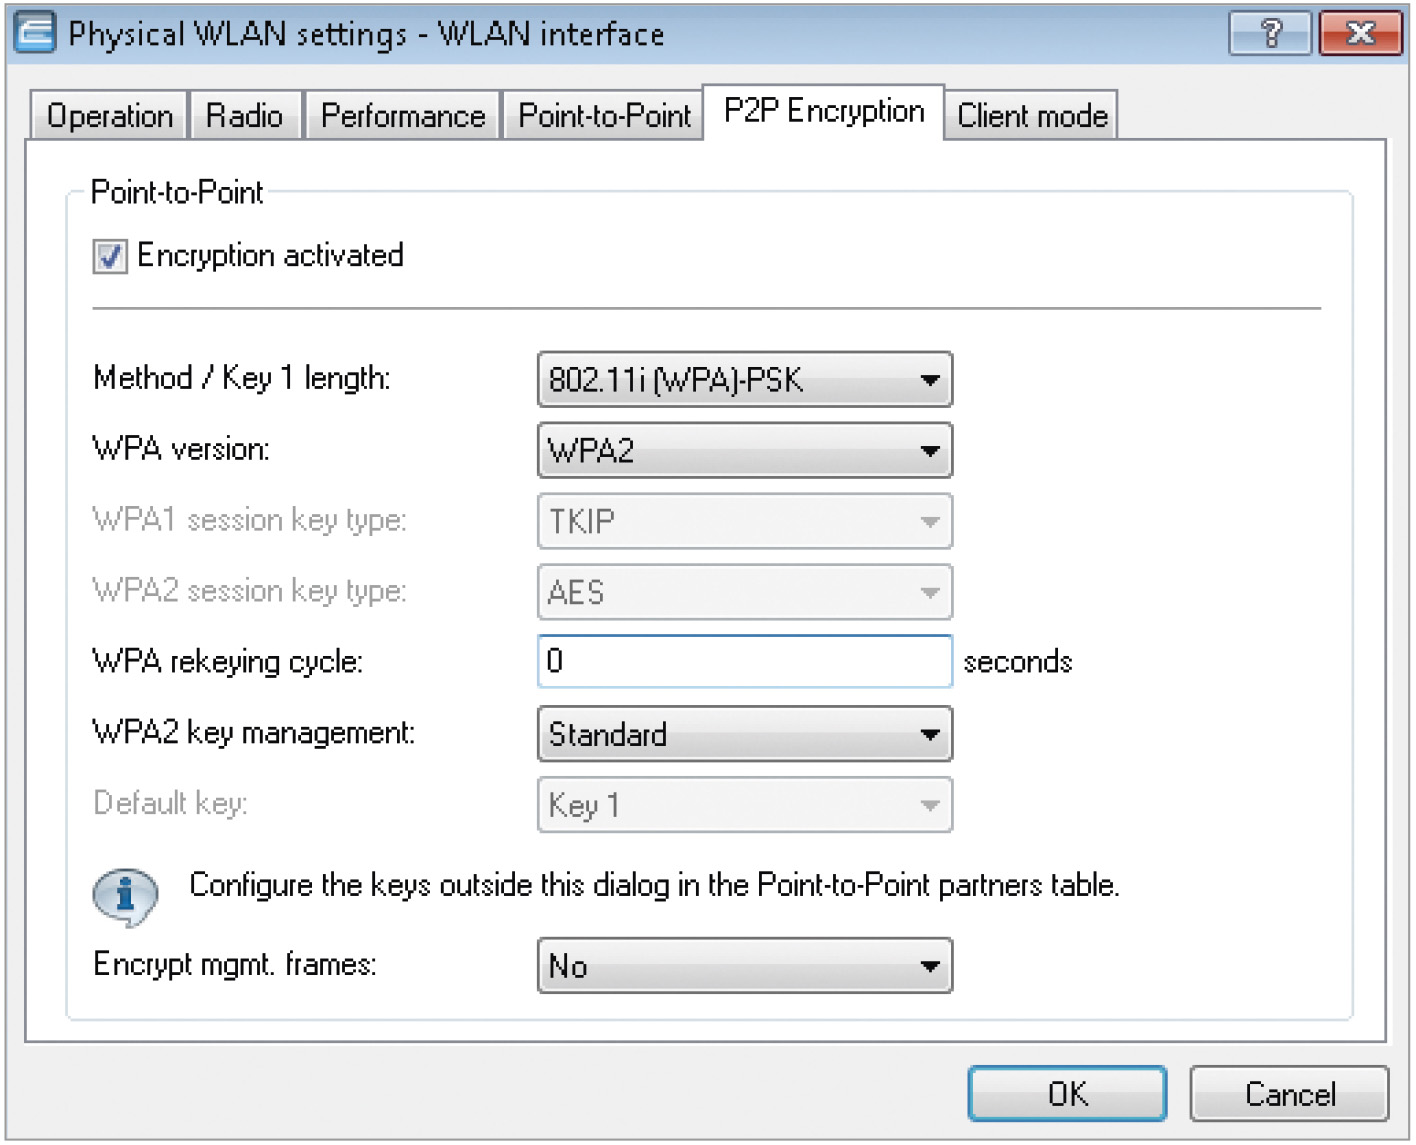Click the window icon in the title bar
Image resolution: width=1416 pixels, height=1145 pixels.
[x=34, y=33]
